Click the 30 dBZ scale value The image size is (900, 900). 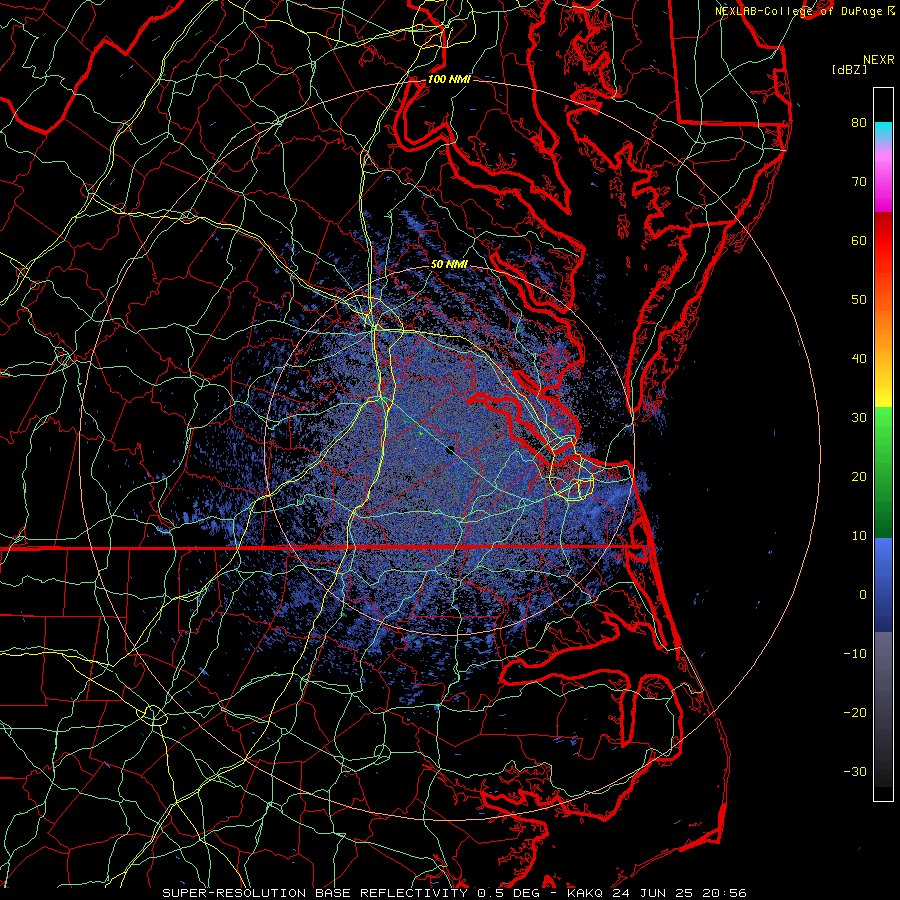click(859, 417)
